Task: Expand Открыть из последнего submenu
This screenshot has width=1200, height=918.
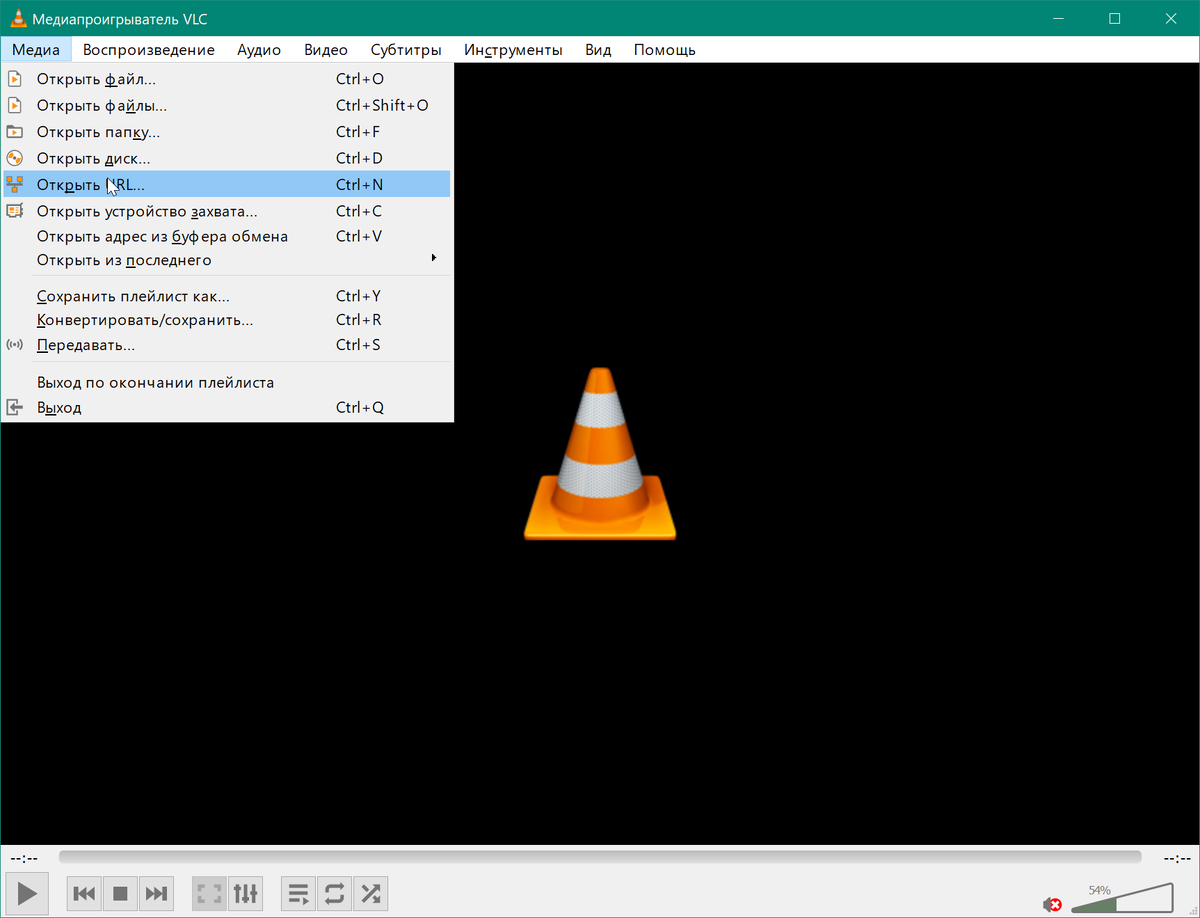Action: click(226, 260)
